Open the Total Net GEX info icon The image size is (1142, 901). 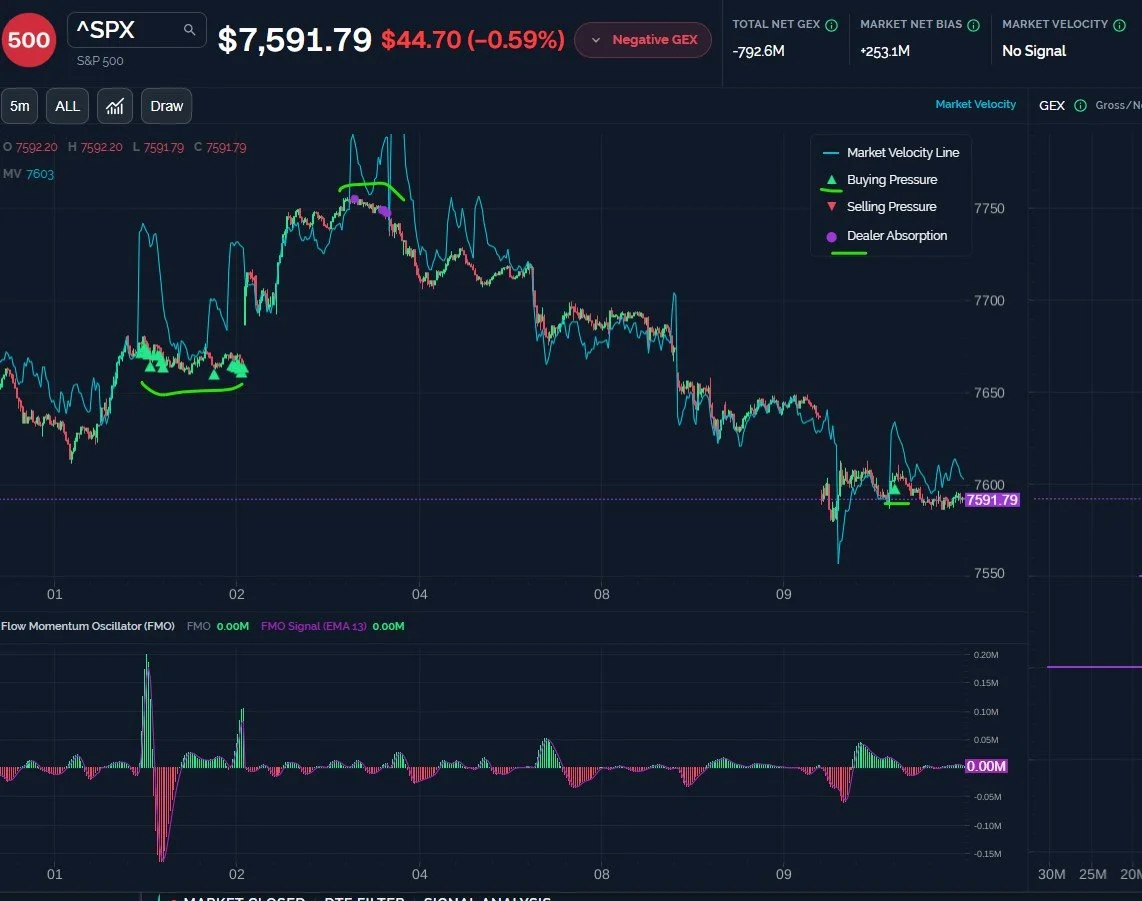[831, 25]
